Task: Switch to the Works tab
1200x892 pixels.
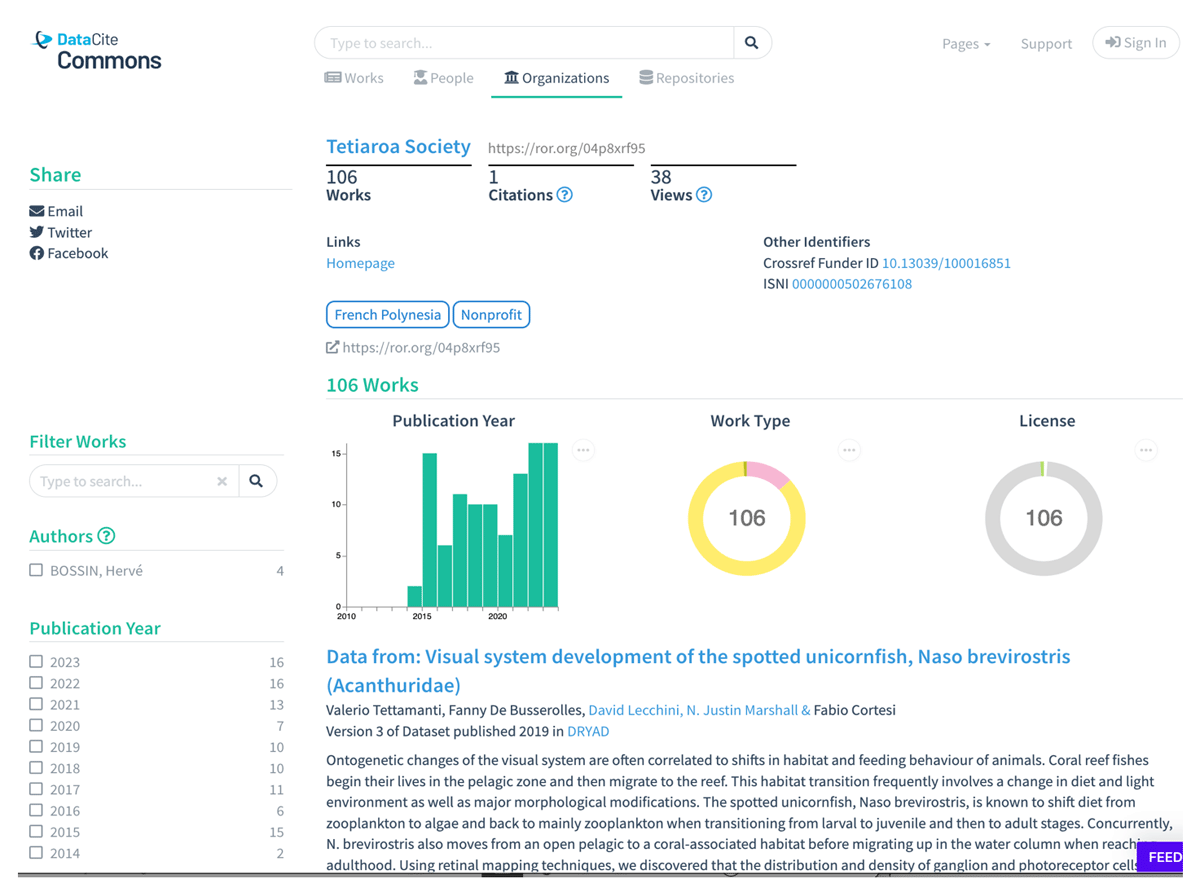Action: point(354,78)
